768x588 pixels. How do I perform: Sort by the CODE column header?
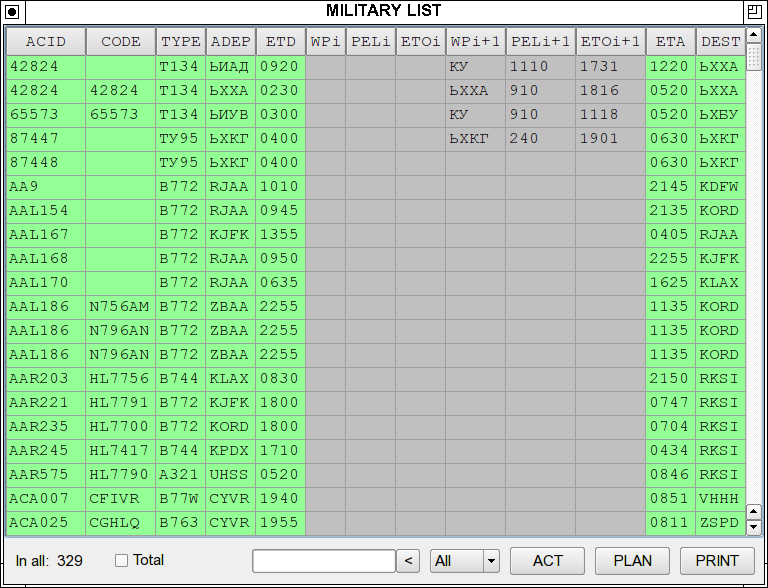click(121, 42)
